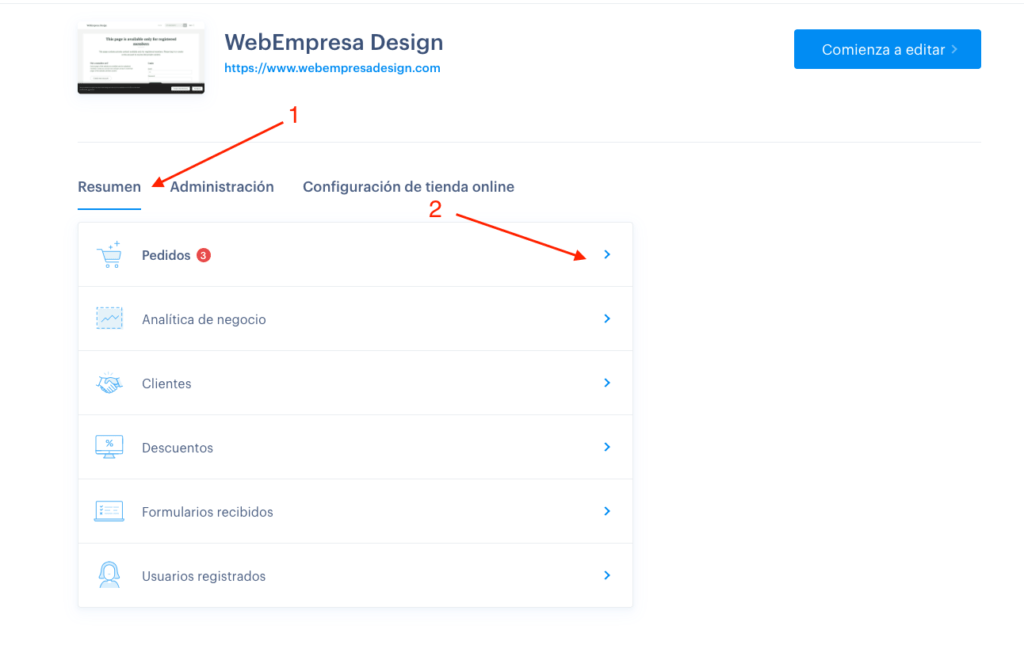Click the Pedidos shopping cart icon
Viewport: 1024px width, 664px height.
point(109,255)
